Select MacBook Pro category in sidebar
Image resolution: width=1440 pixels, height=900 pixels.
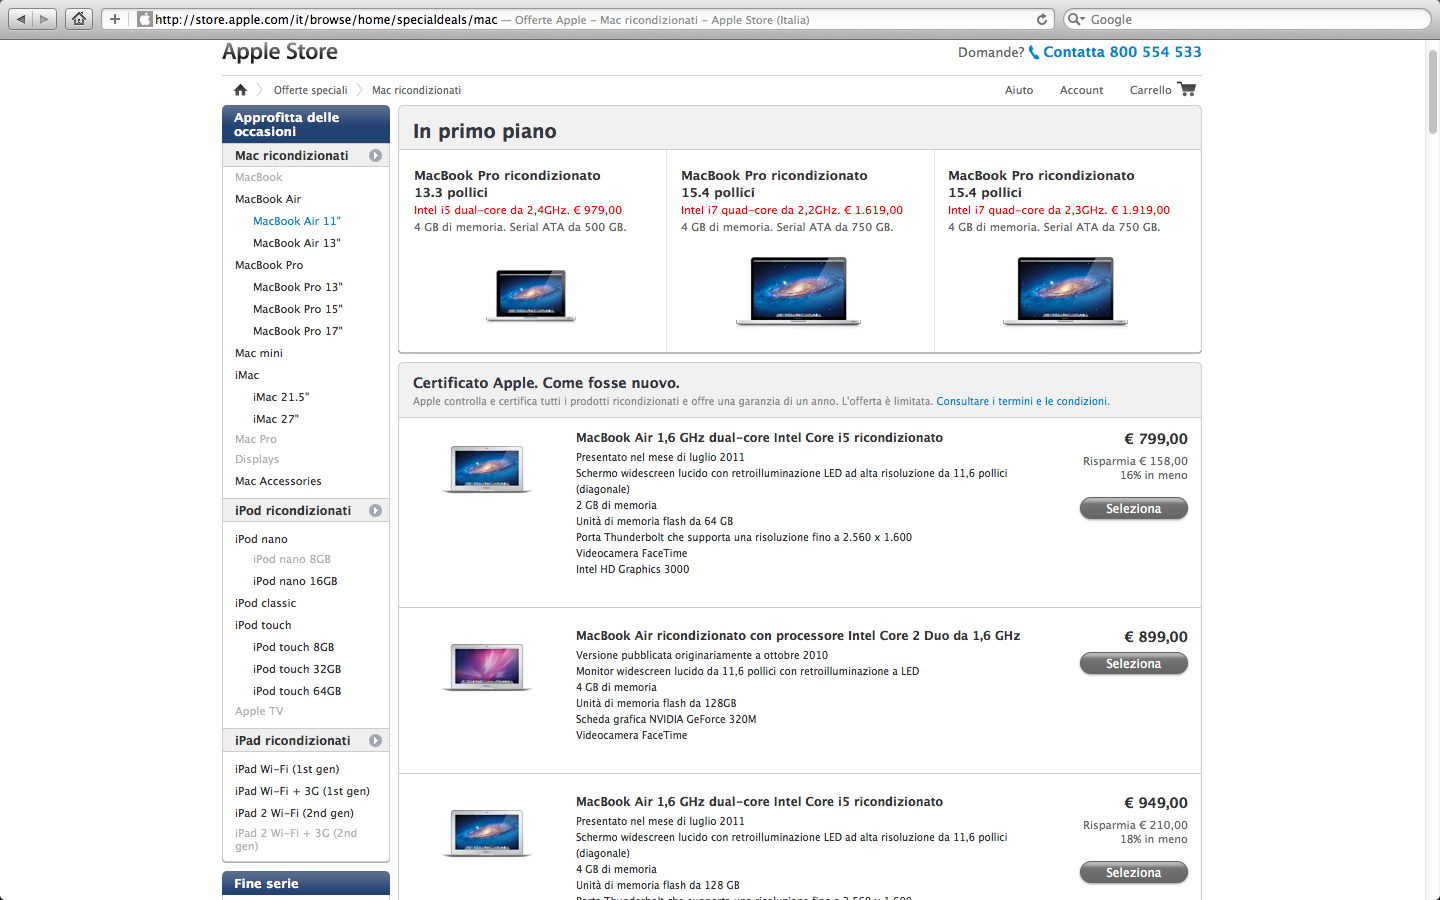tap(269, 265)
